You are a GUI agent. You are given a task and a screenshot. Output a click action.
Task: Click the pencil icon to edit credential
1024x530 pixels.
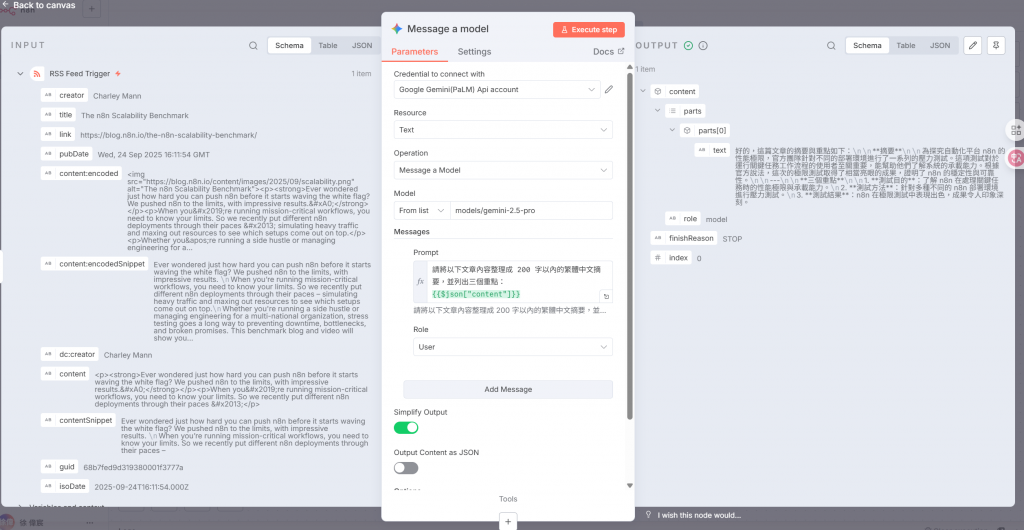point(609,89)
